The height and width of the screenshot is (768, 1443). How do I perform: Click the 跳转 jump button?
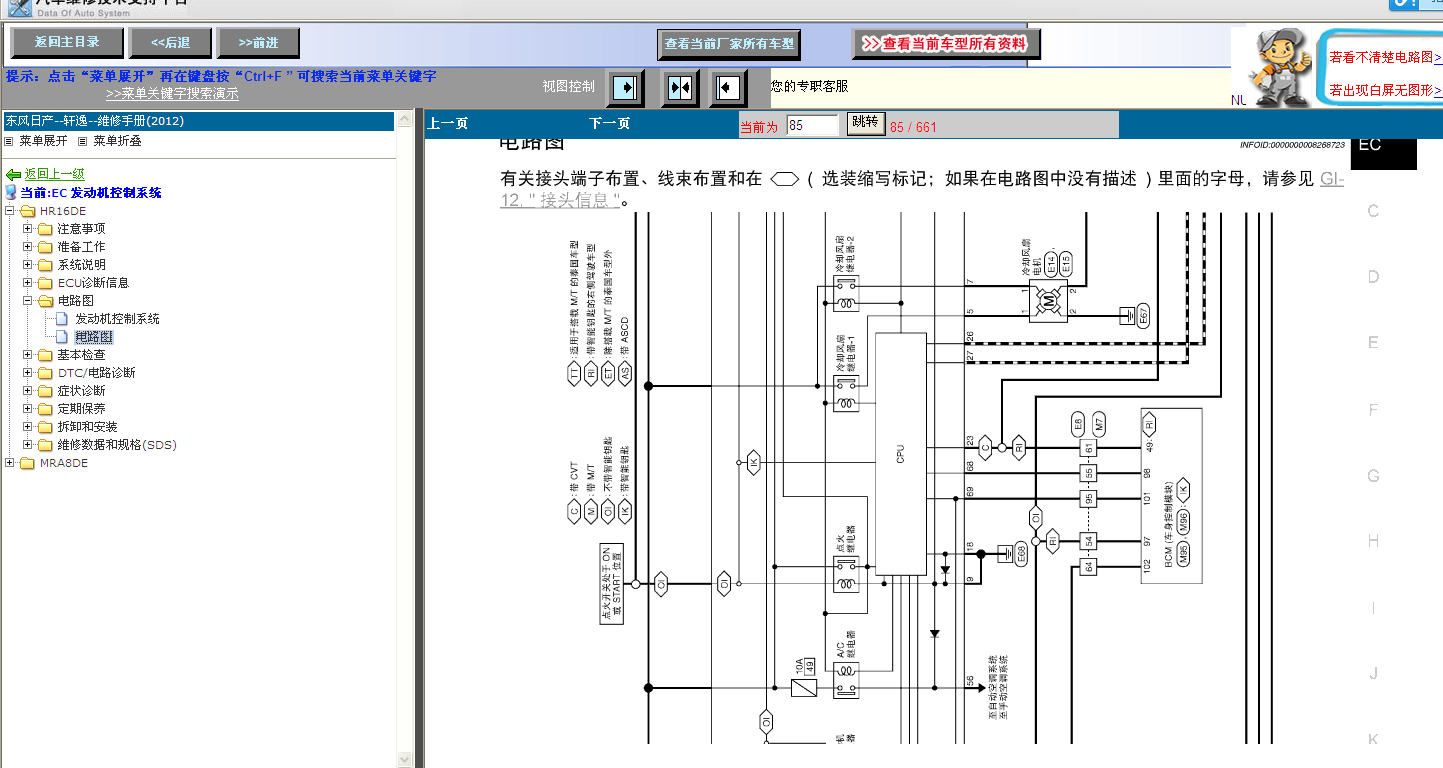point(865,123)
